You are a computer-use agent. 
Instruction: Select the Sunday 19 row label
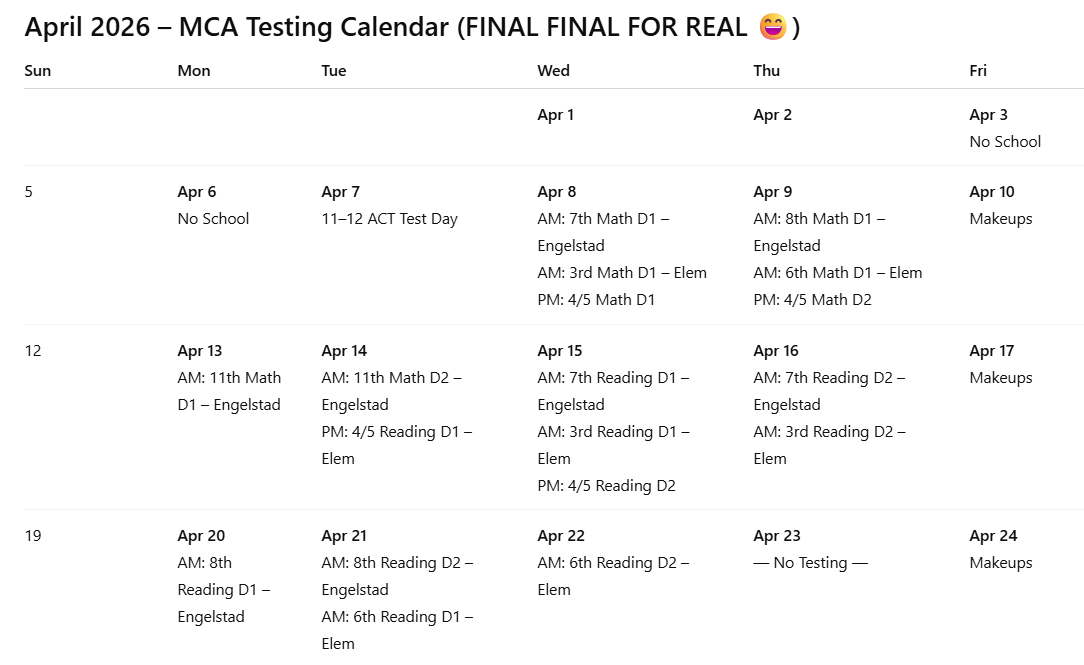click(x=33, y=536)
